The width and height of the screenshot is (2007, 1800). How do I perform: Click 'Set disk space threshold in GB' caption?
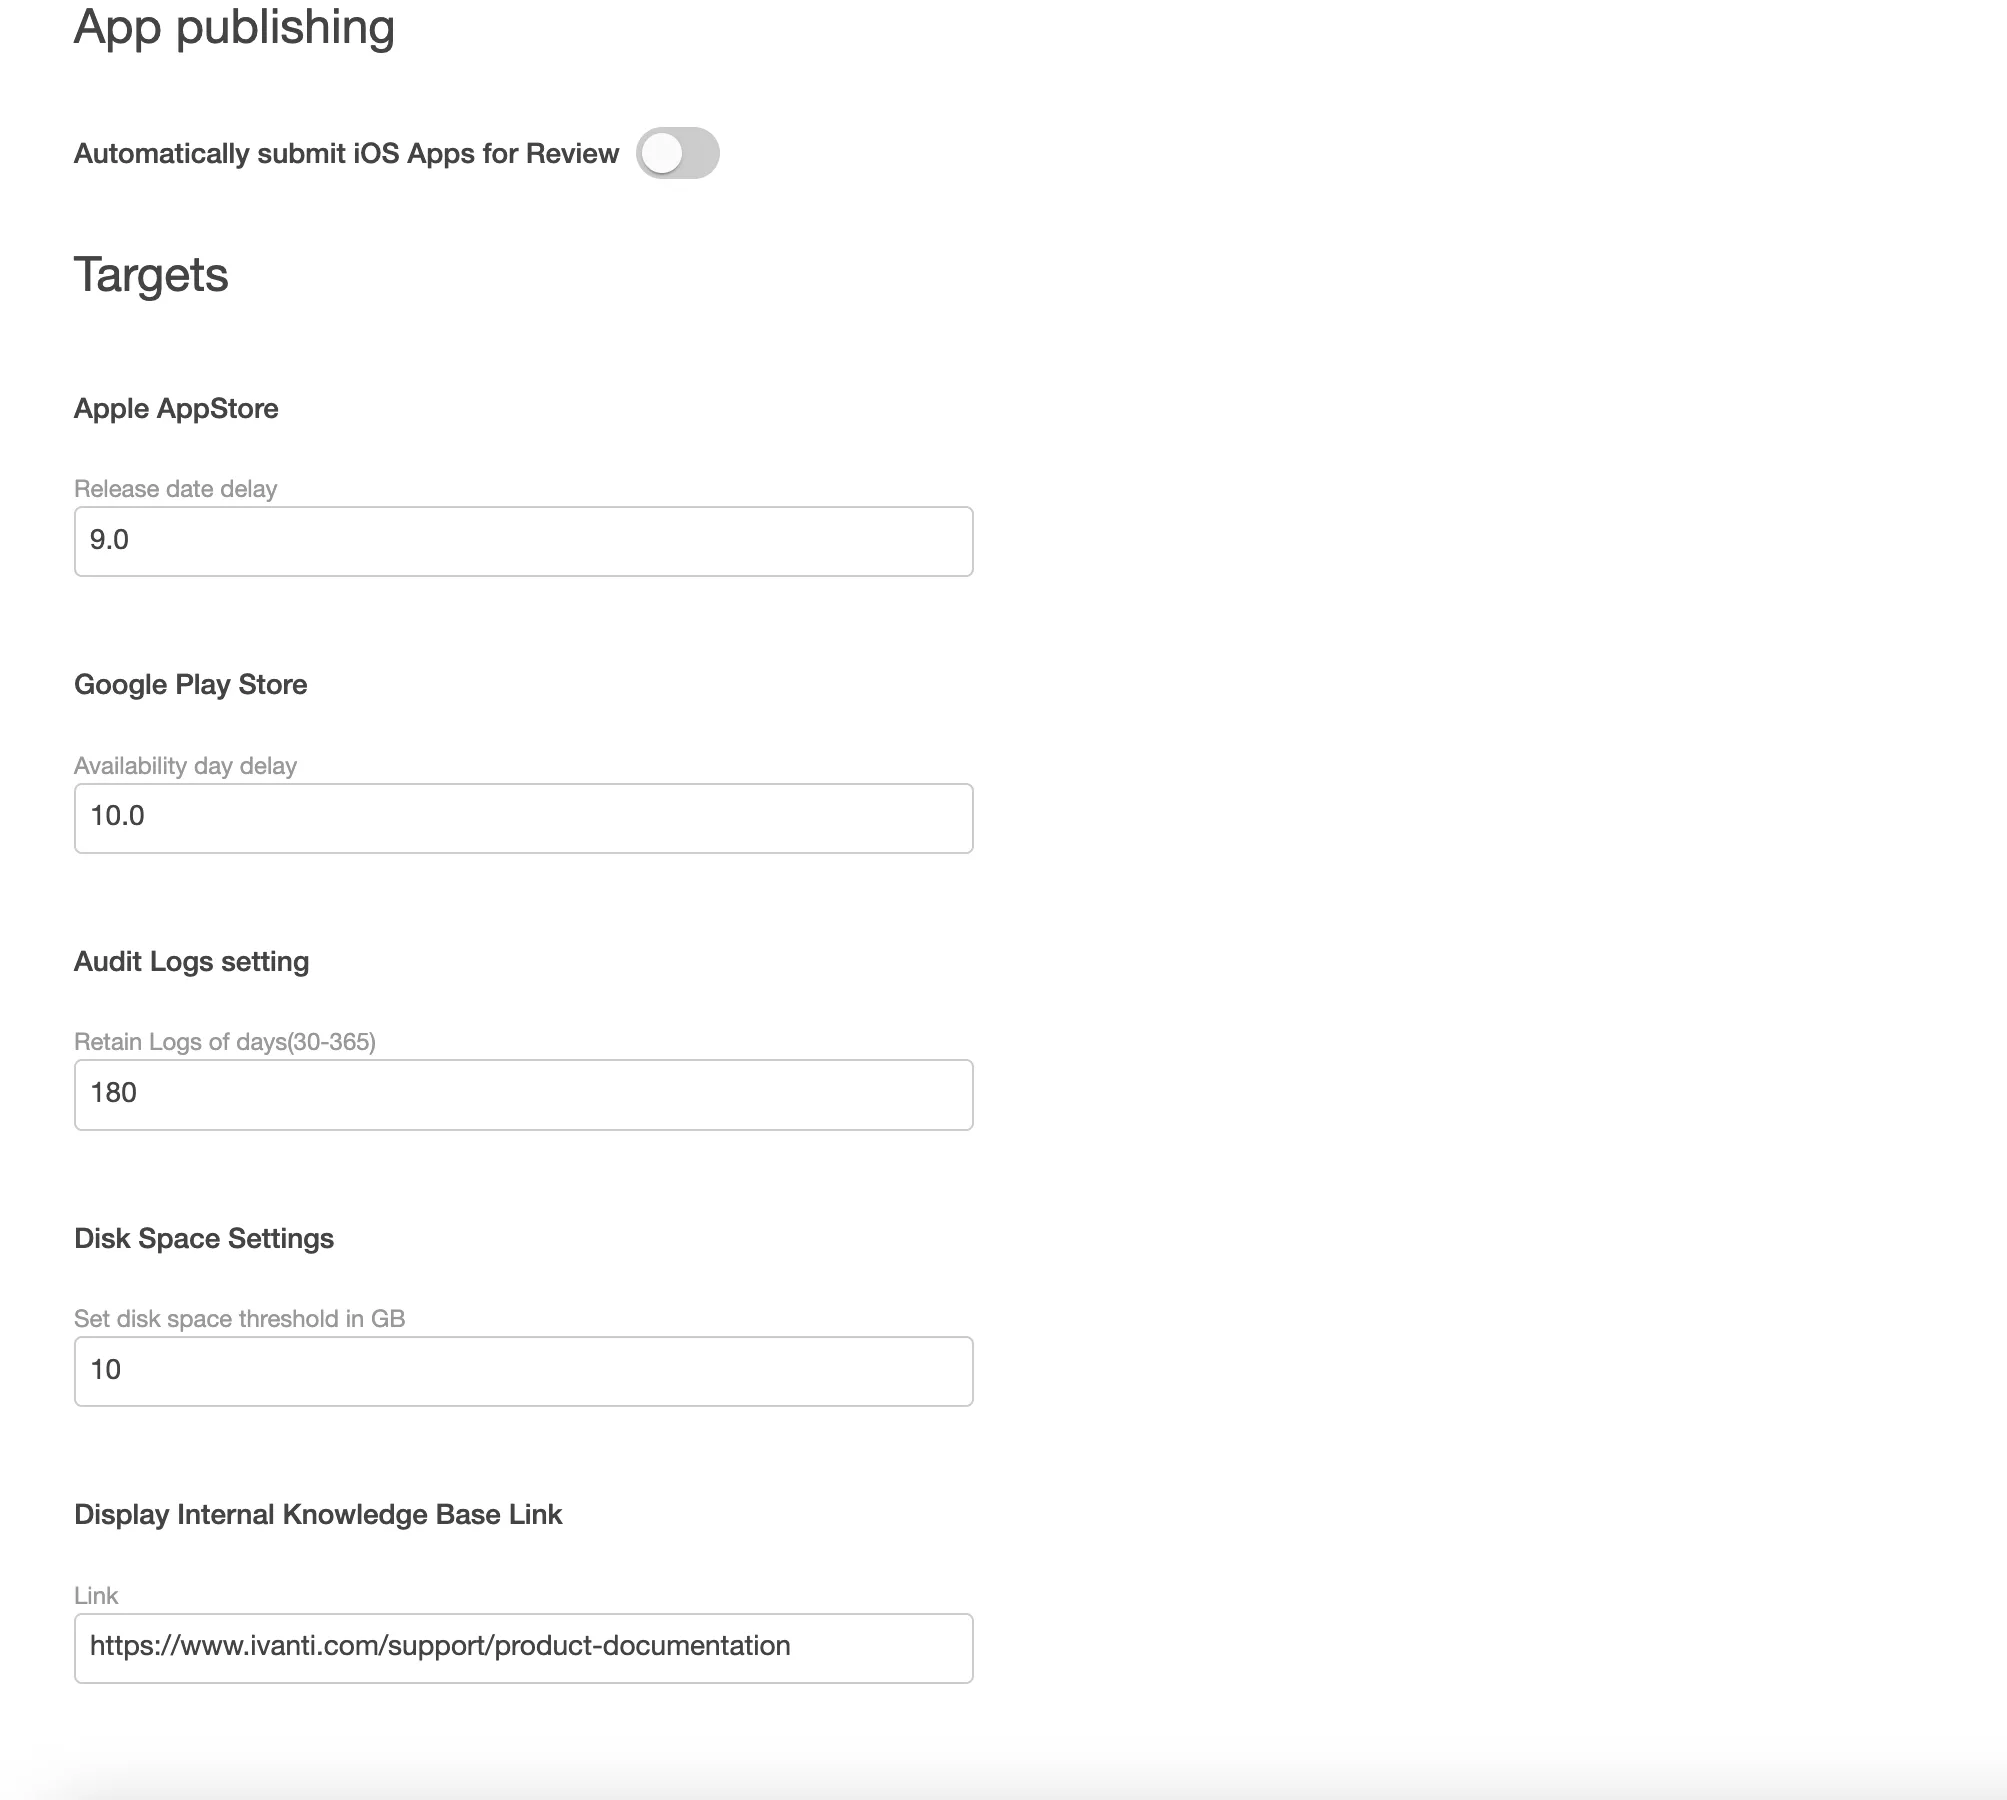pyautogui.click(x=239, y=1319)
